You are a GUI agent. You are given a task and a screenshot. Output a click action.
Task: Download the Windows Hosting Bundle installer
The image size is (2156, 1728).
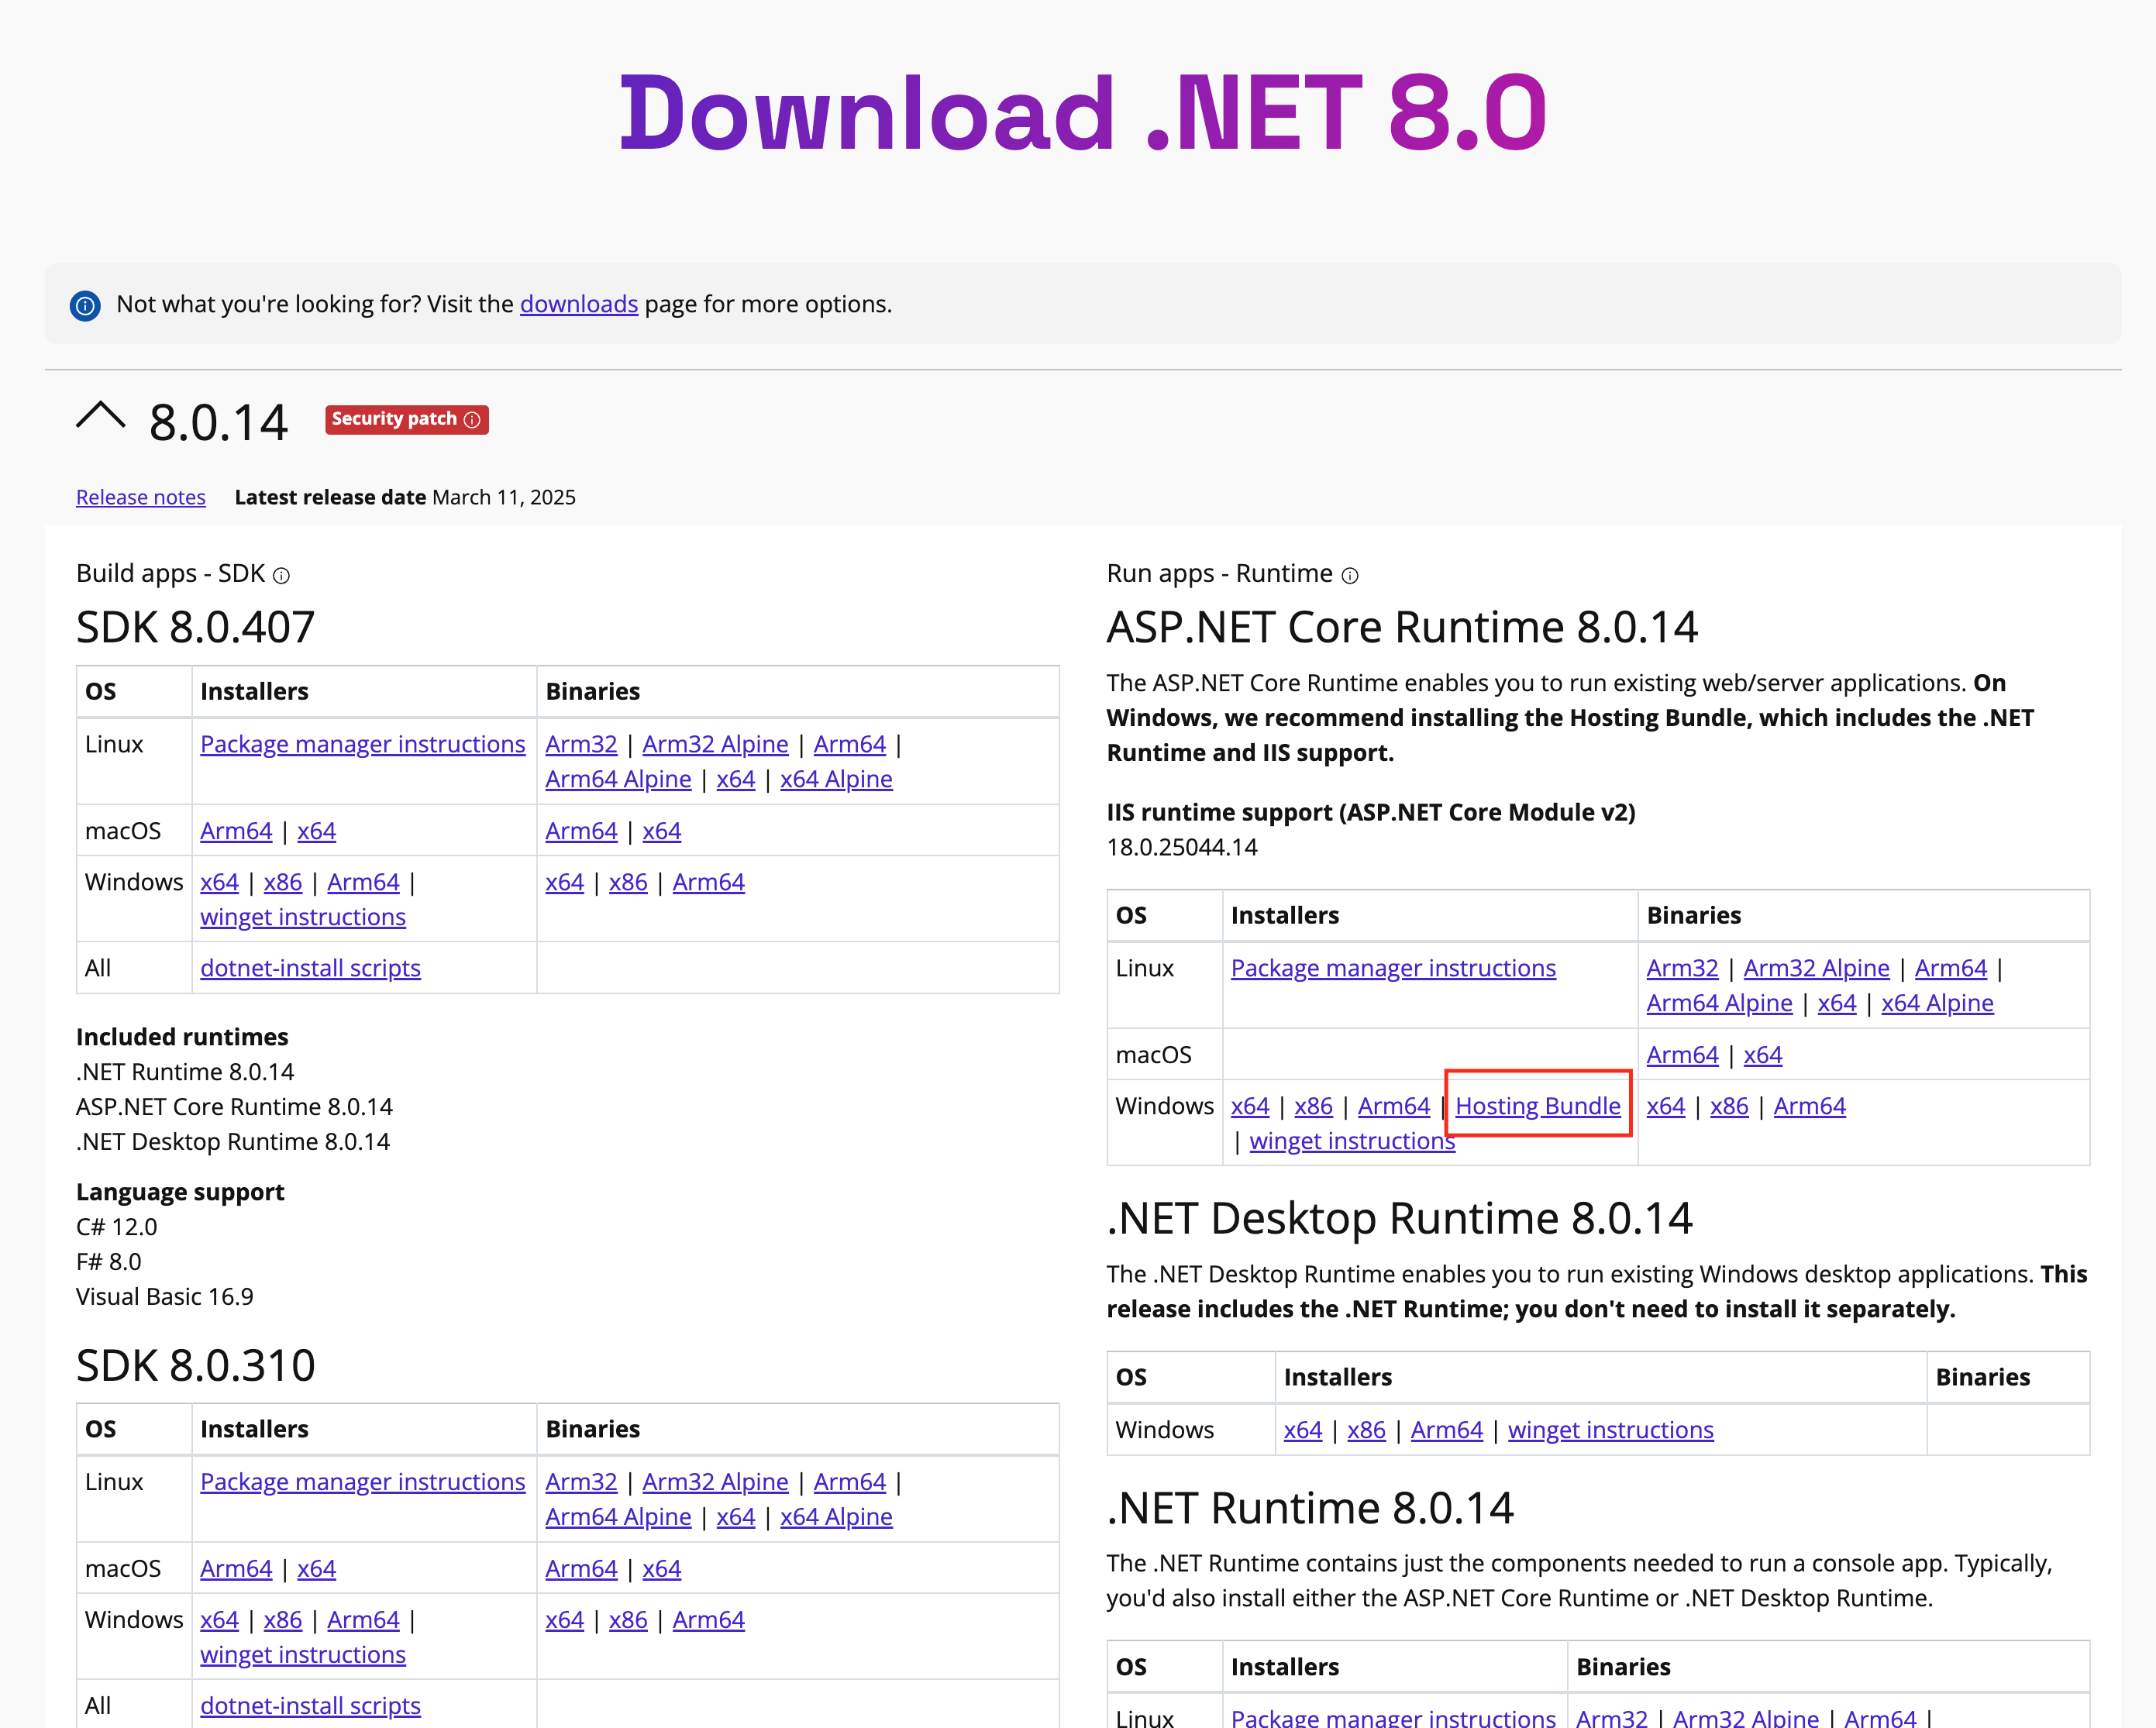point(1538,1106)
